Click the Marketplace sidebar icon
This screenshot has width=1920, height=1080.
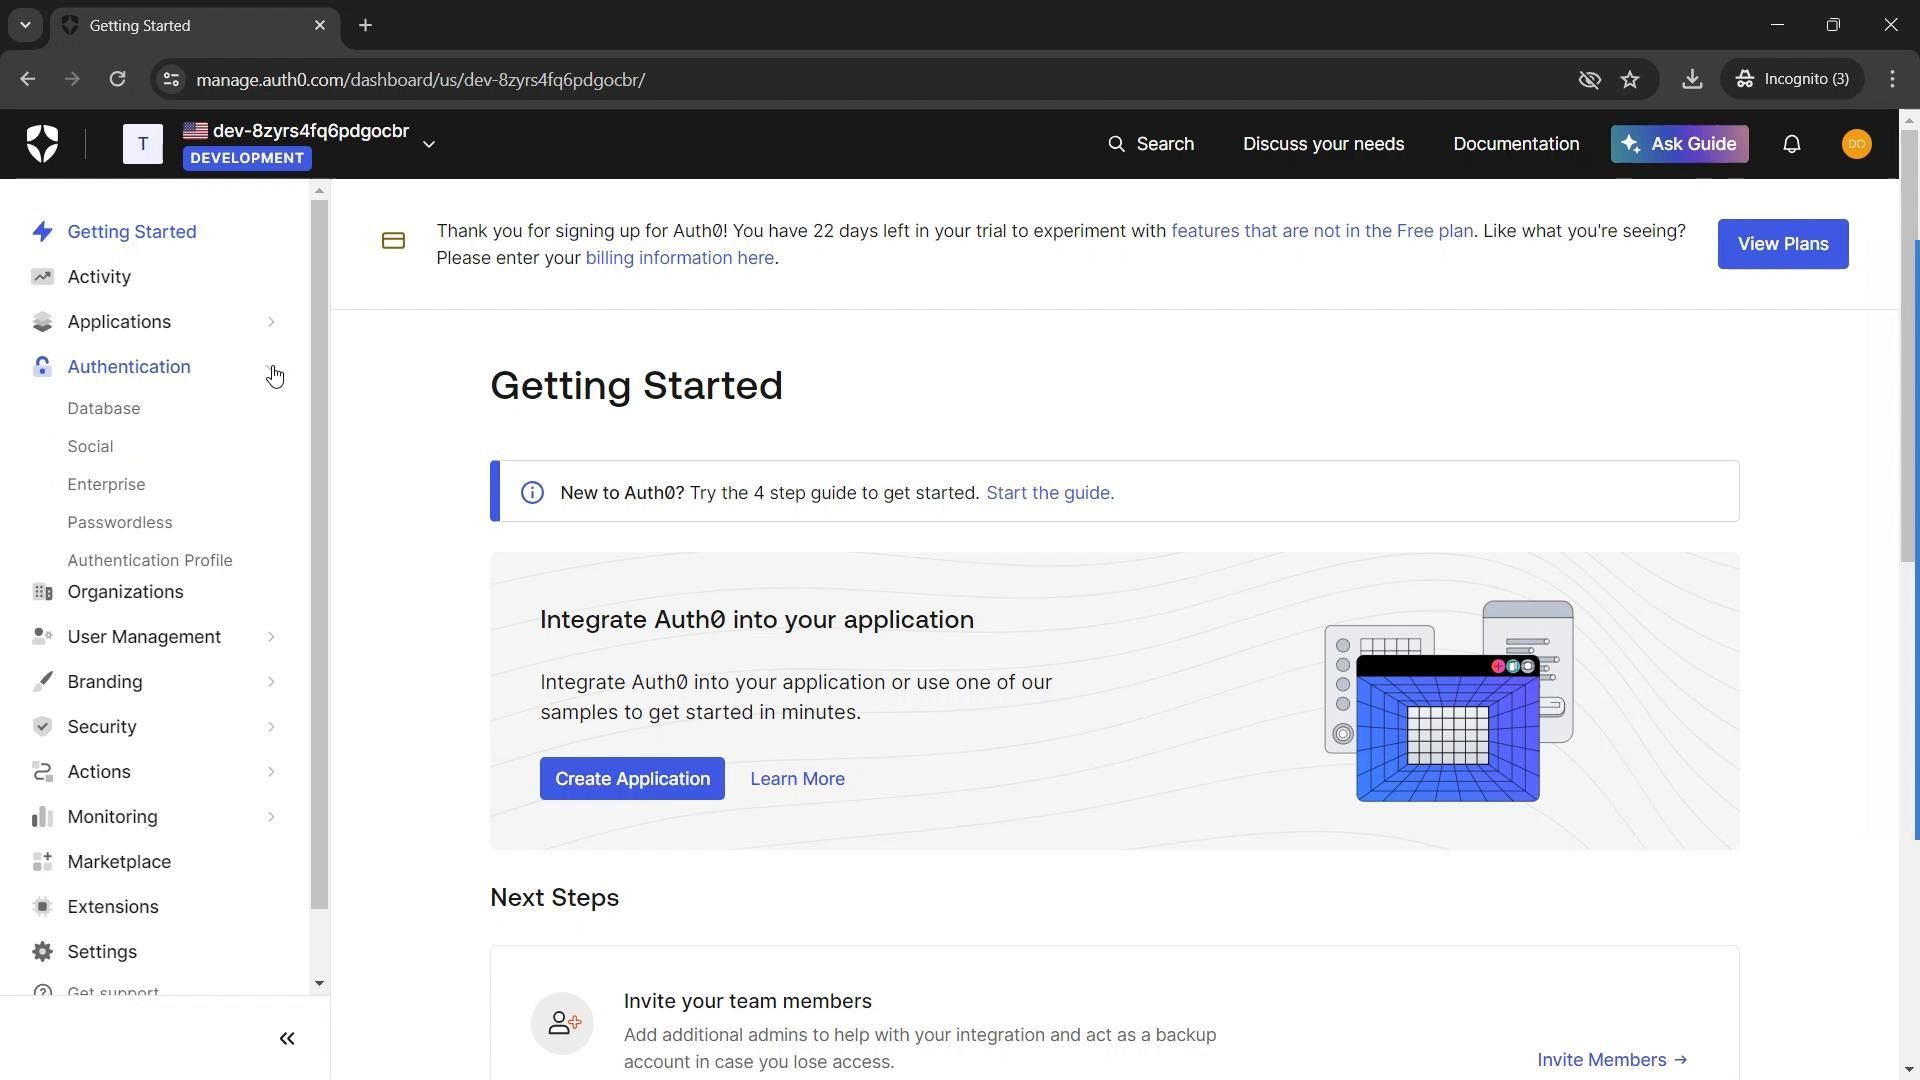[x=42, y=862]
